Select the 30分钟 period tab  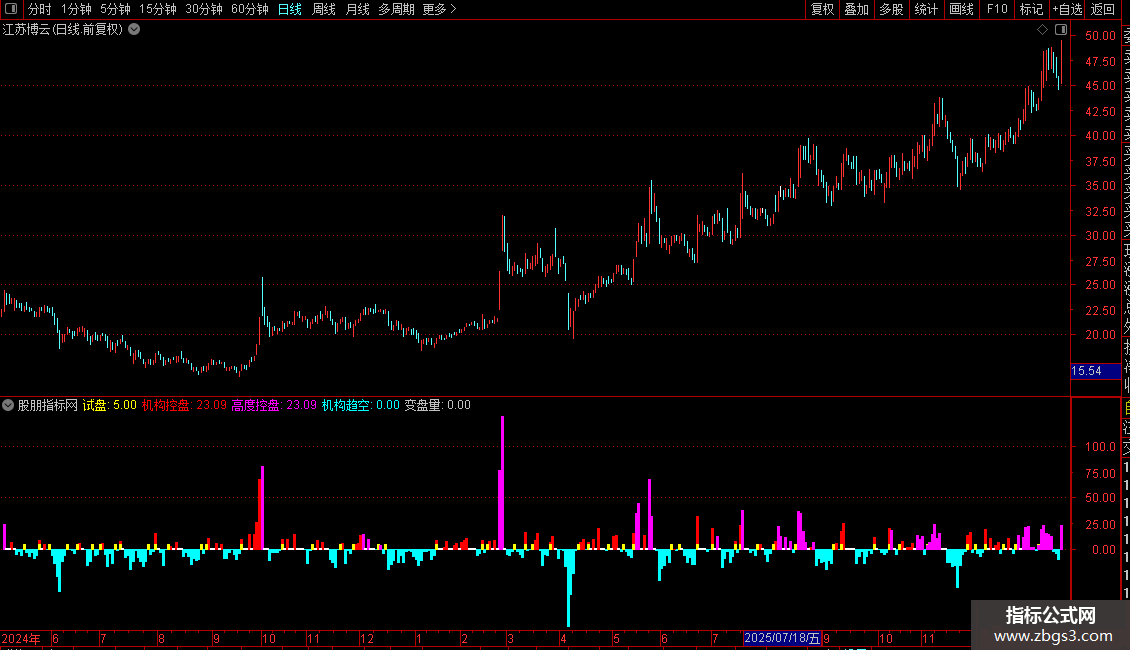204,9
